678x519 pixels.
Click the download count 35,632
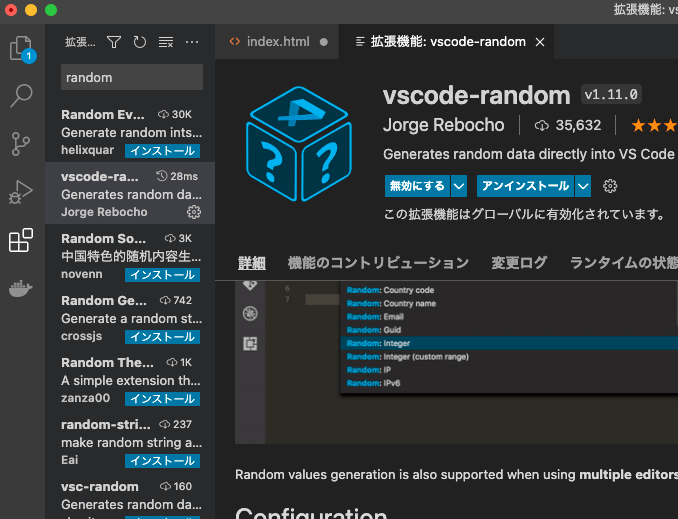pyautogui.click(x=568, y=125)
